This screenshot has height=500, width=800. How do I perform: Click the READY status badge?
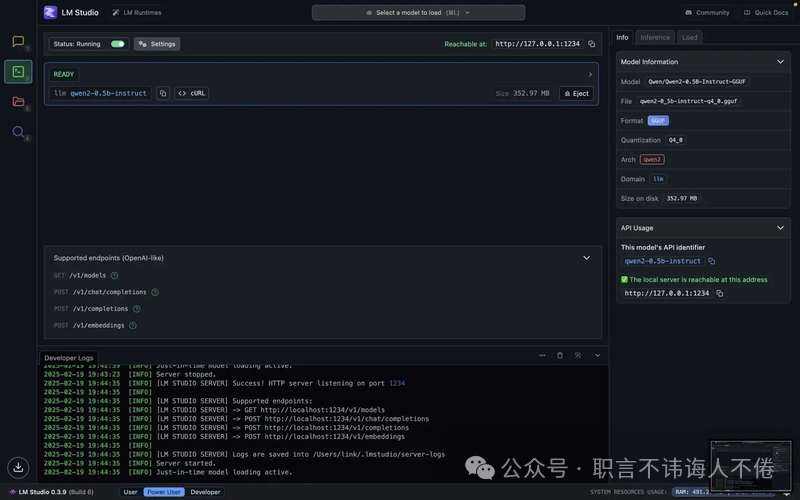(64, 74)
